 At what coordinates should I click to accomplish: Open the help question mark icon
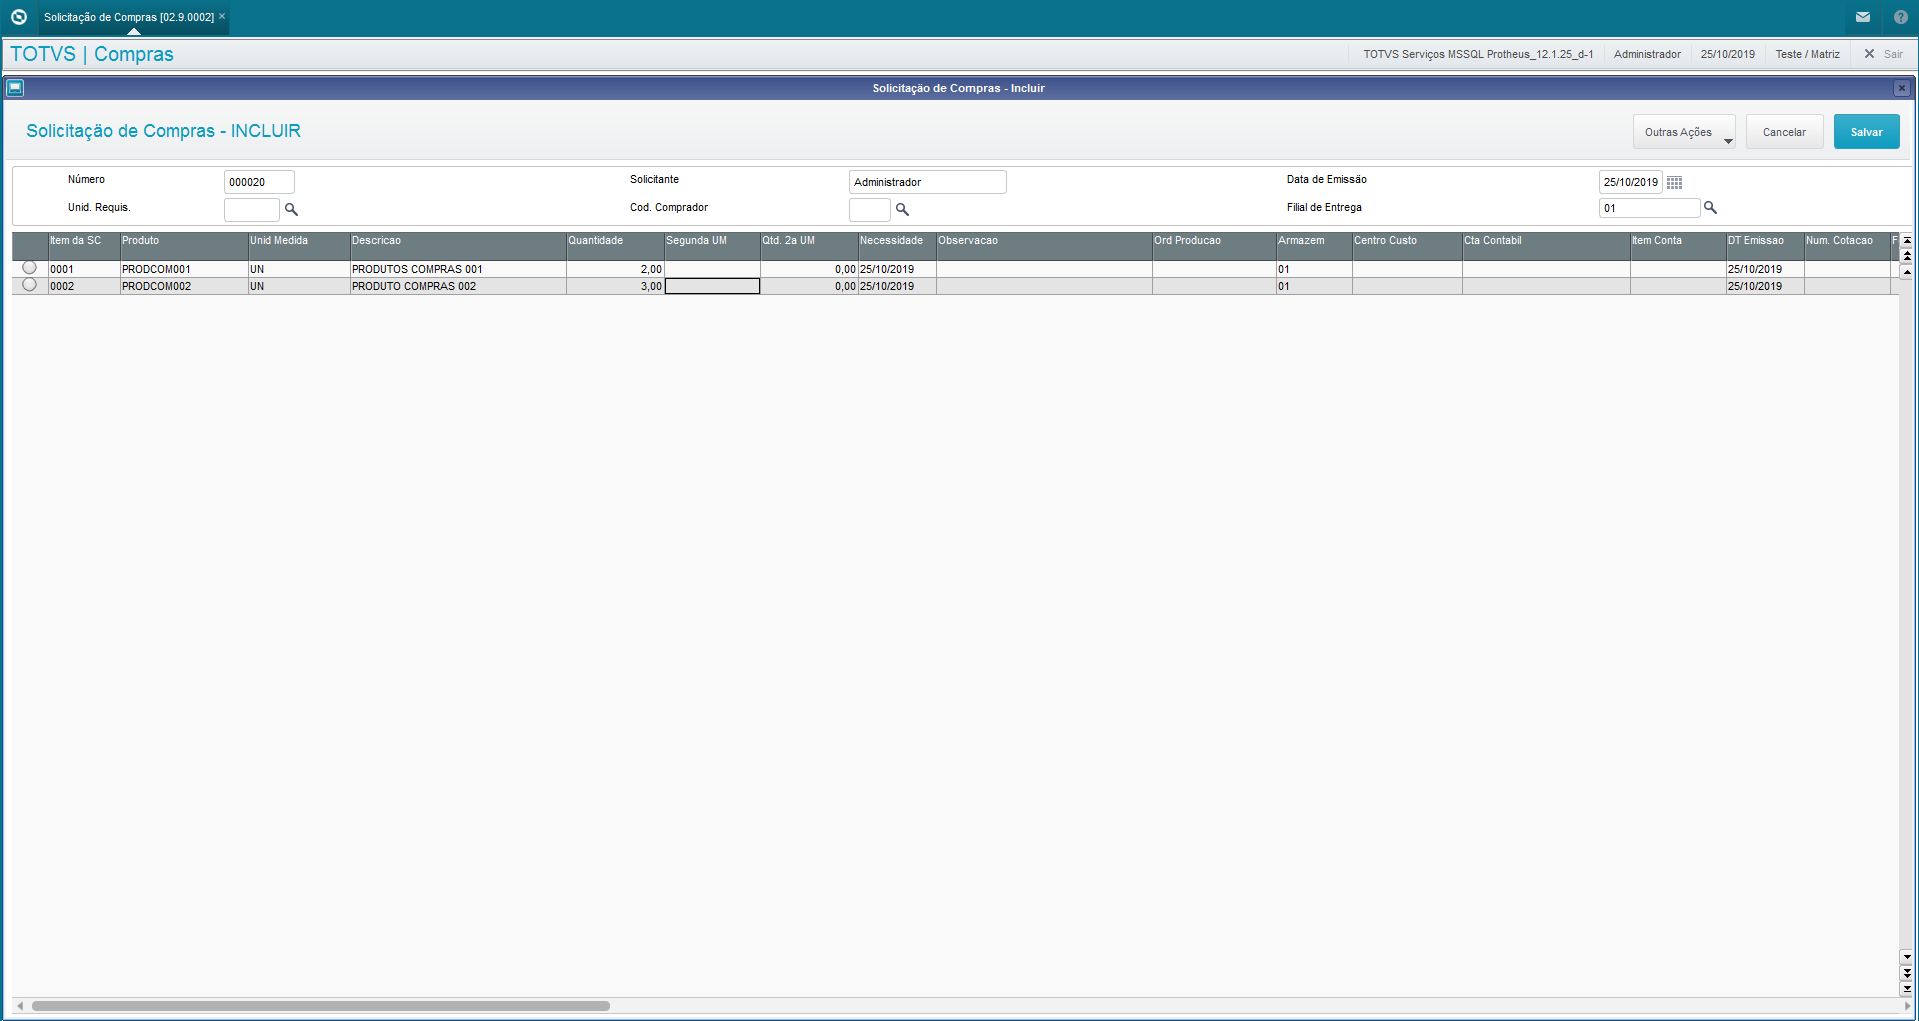(x=1900, y=17)
